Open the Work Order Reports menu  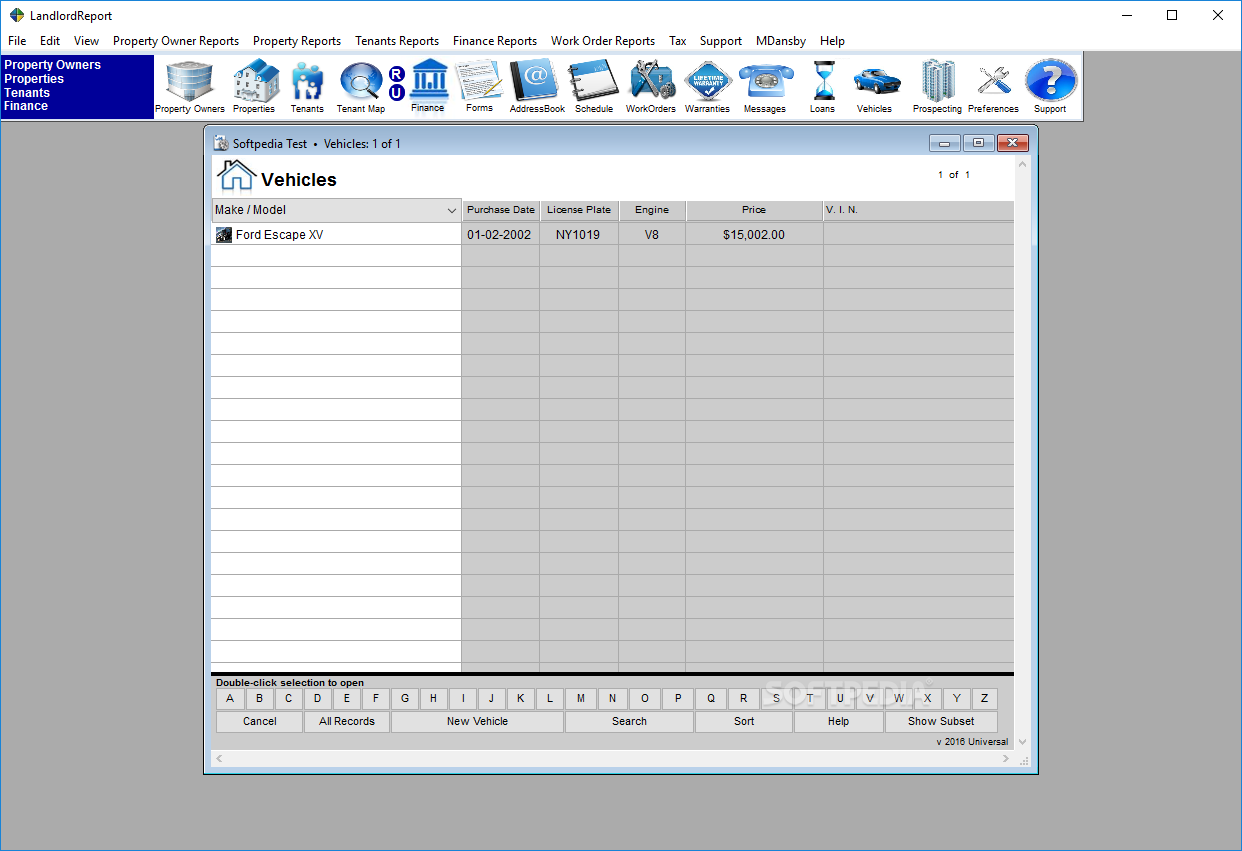pyautogui.click(x=603, y=41)
